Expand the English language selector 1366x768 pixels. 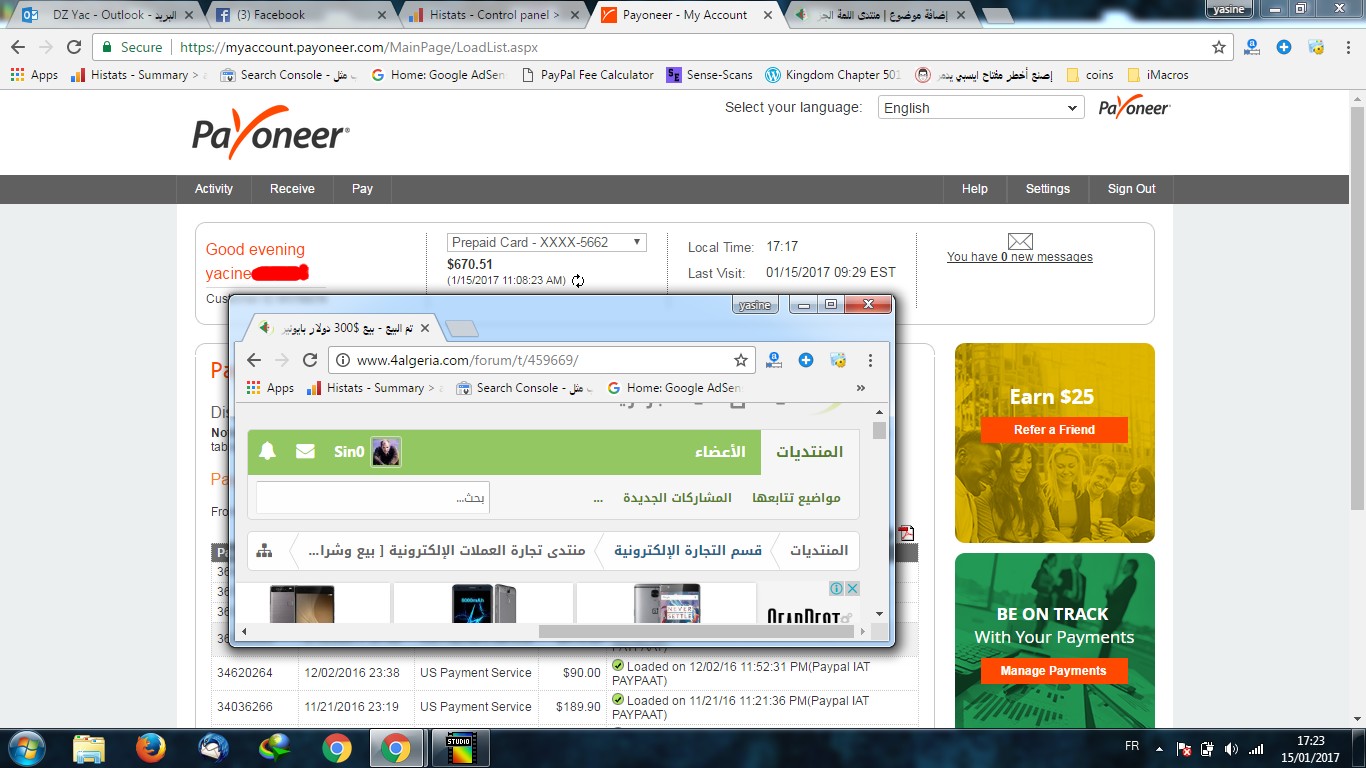980,108
